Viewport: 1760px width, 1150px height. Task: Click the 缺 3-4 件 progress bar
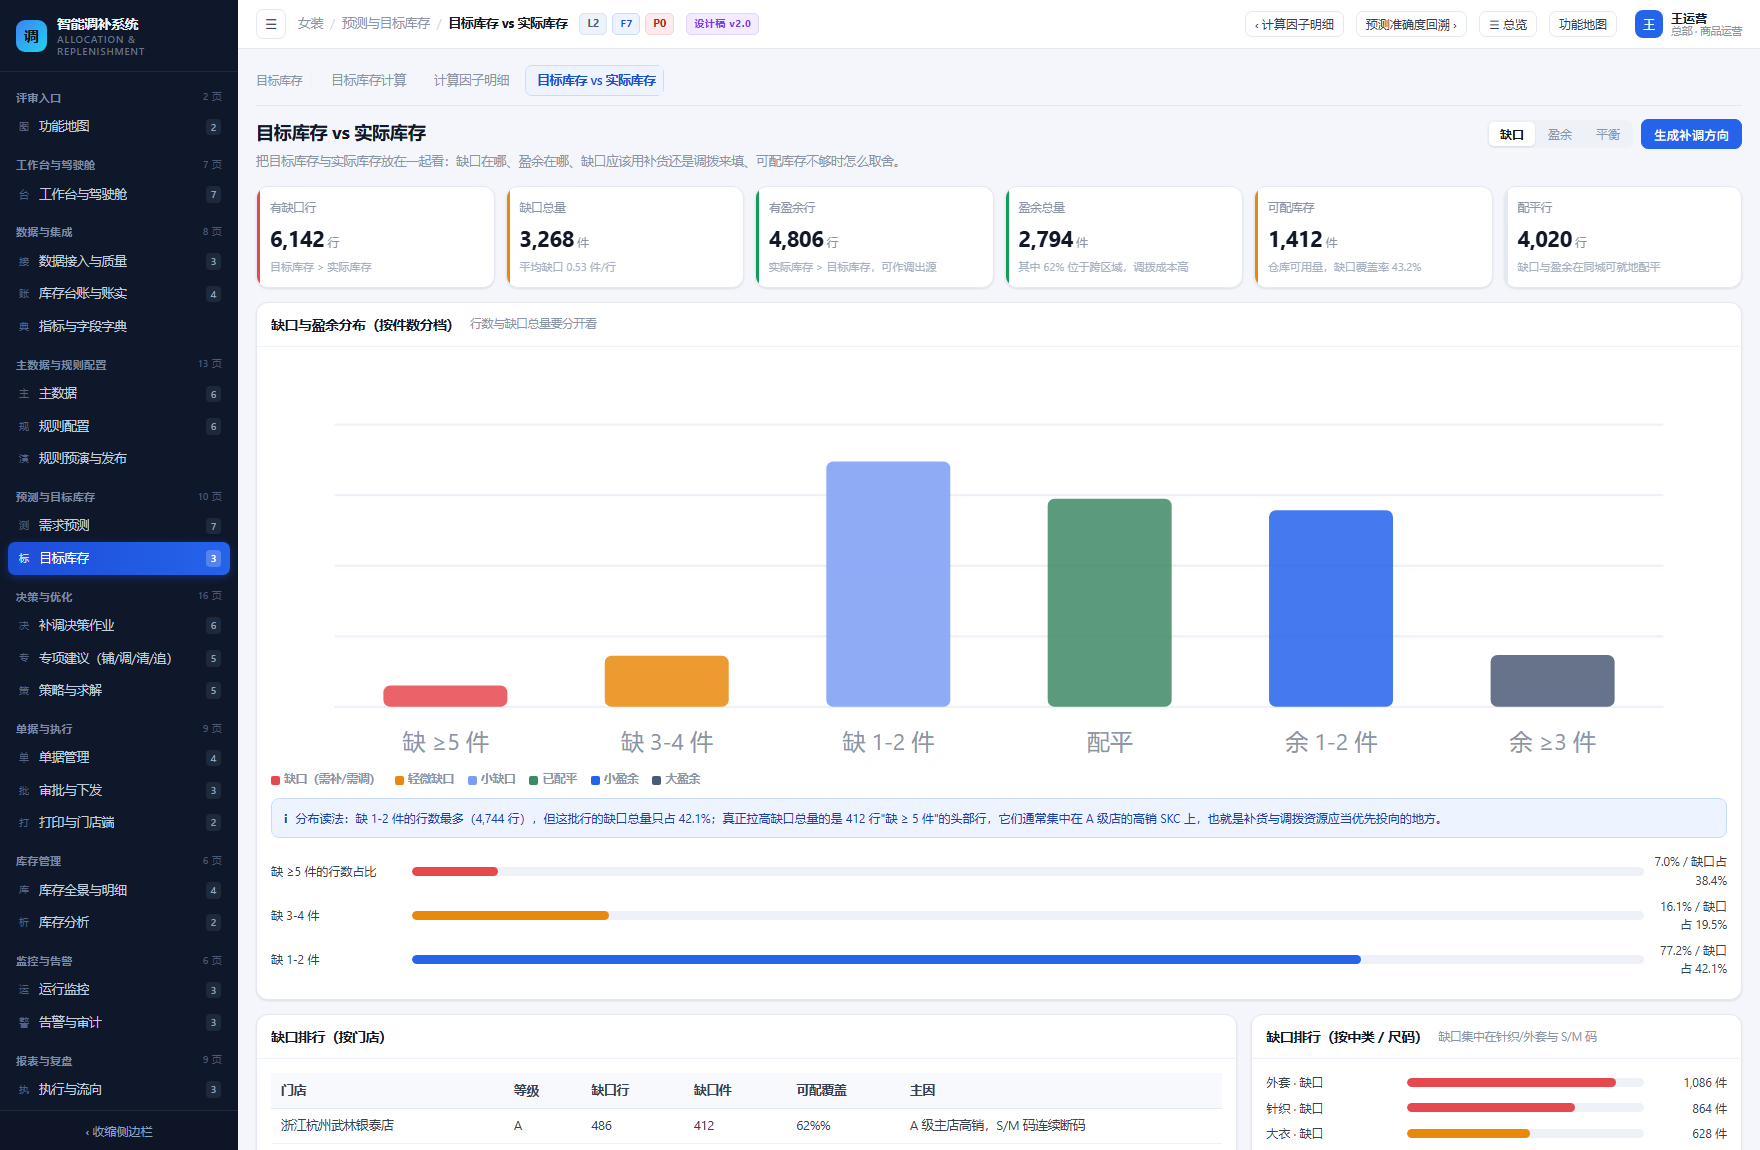pyautogui.click(x=1027, y=915)
